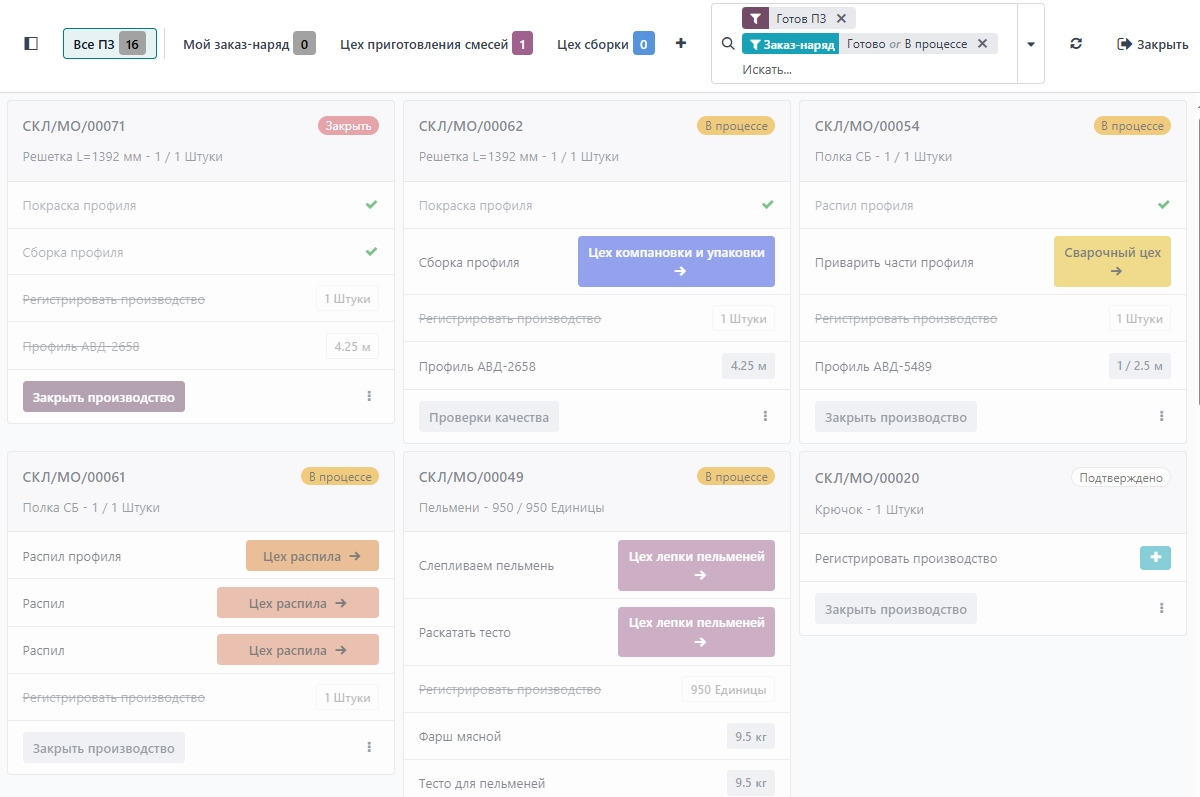Toggle Покраска профиля checkmark in СКЛ/МО/00071

click(371, 205)
